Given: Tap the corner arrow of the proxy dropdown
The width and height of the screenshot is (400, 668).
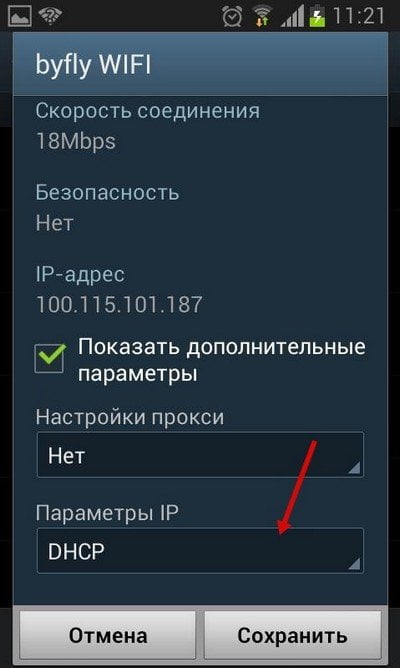Looking at the screenshot, I should (x=354, y=468).
